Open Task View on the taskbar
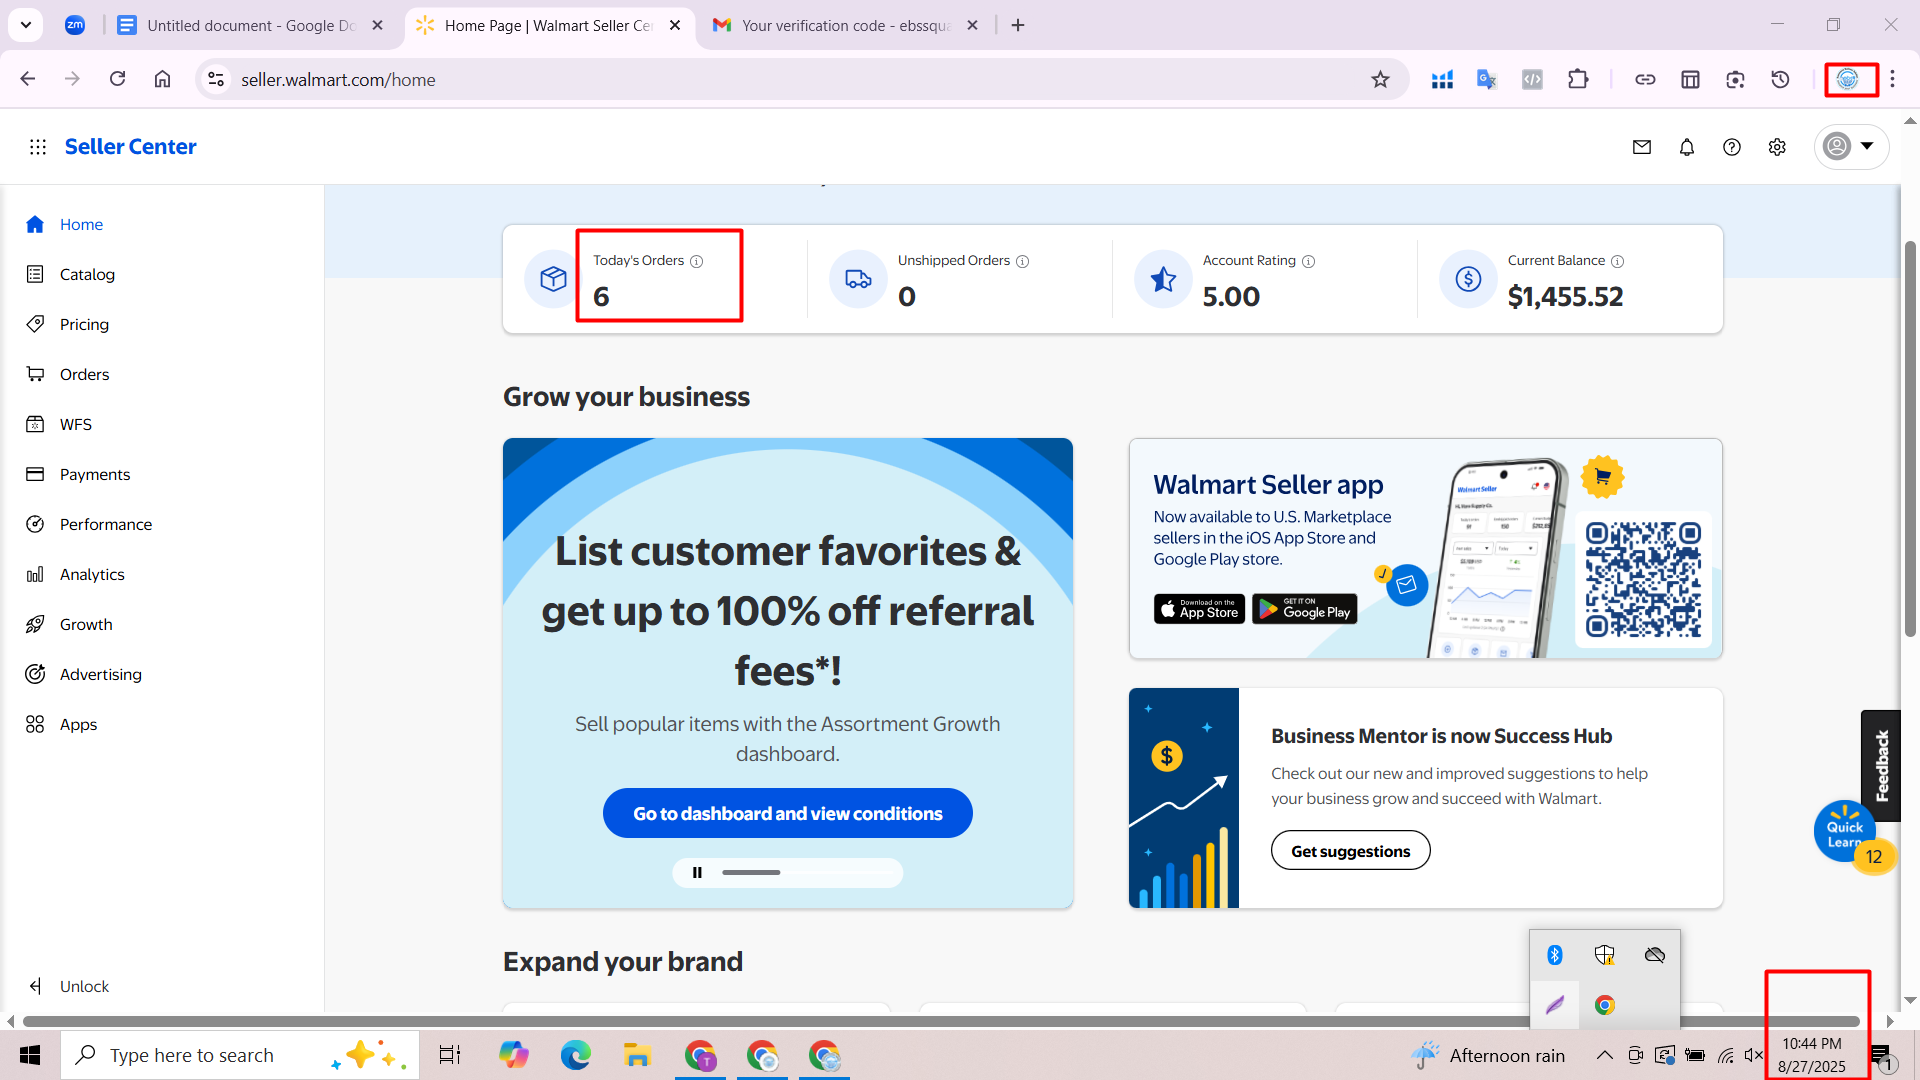This screenshot has width=1920, height=1080. tap(450, 1055)
